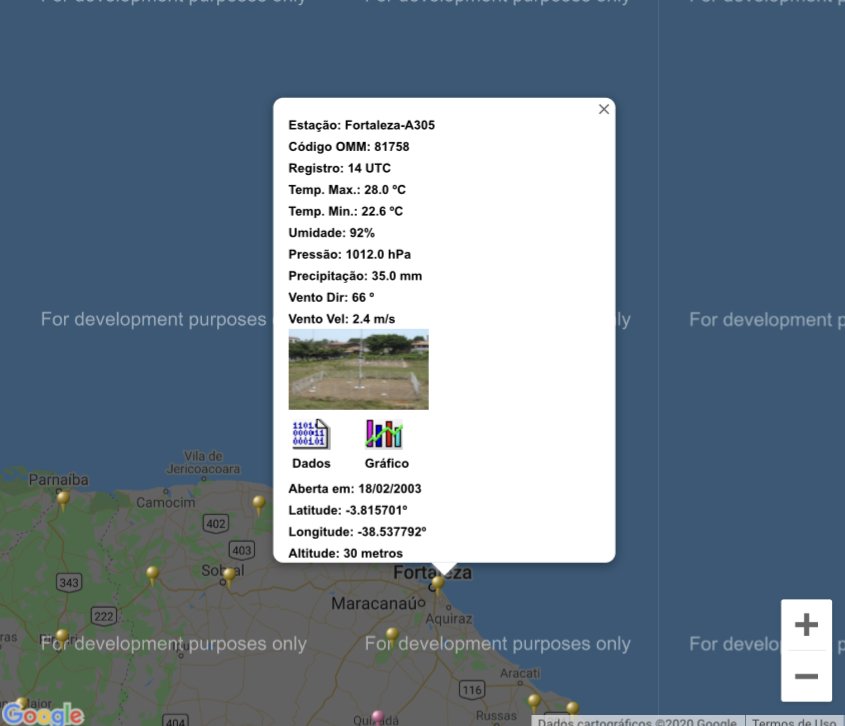The width and height of the screenshot is (845, 726).
Task: Click the Dados cartográficos copyright text
Action: [638, 721]
